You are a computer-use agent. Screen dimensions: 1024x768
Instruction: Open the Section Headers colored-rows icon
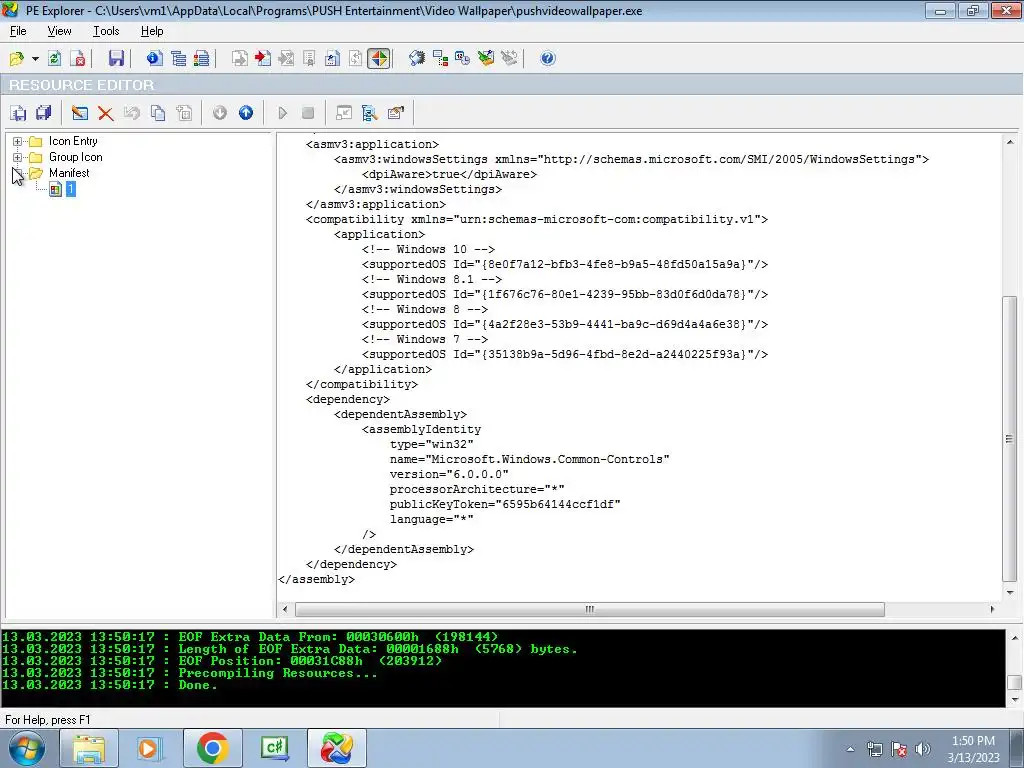coord(202,59)
